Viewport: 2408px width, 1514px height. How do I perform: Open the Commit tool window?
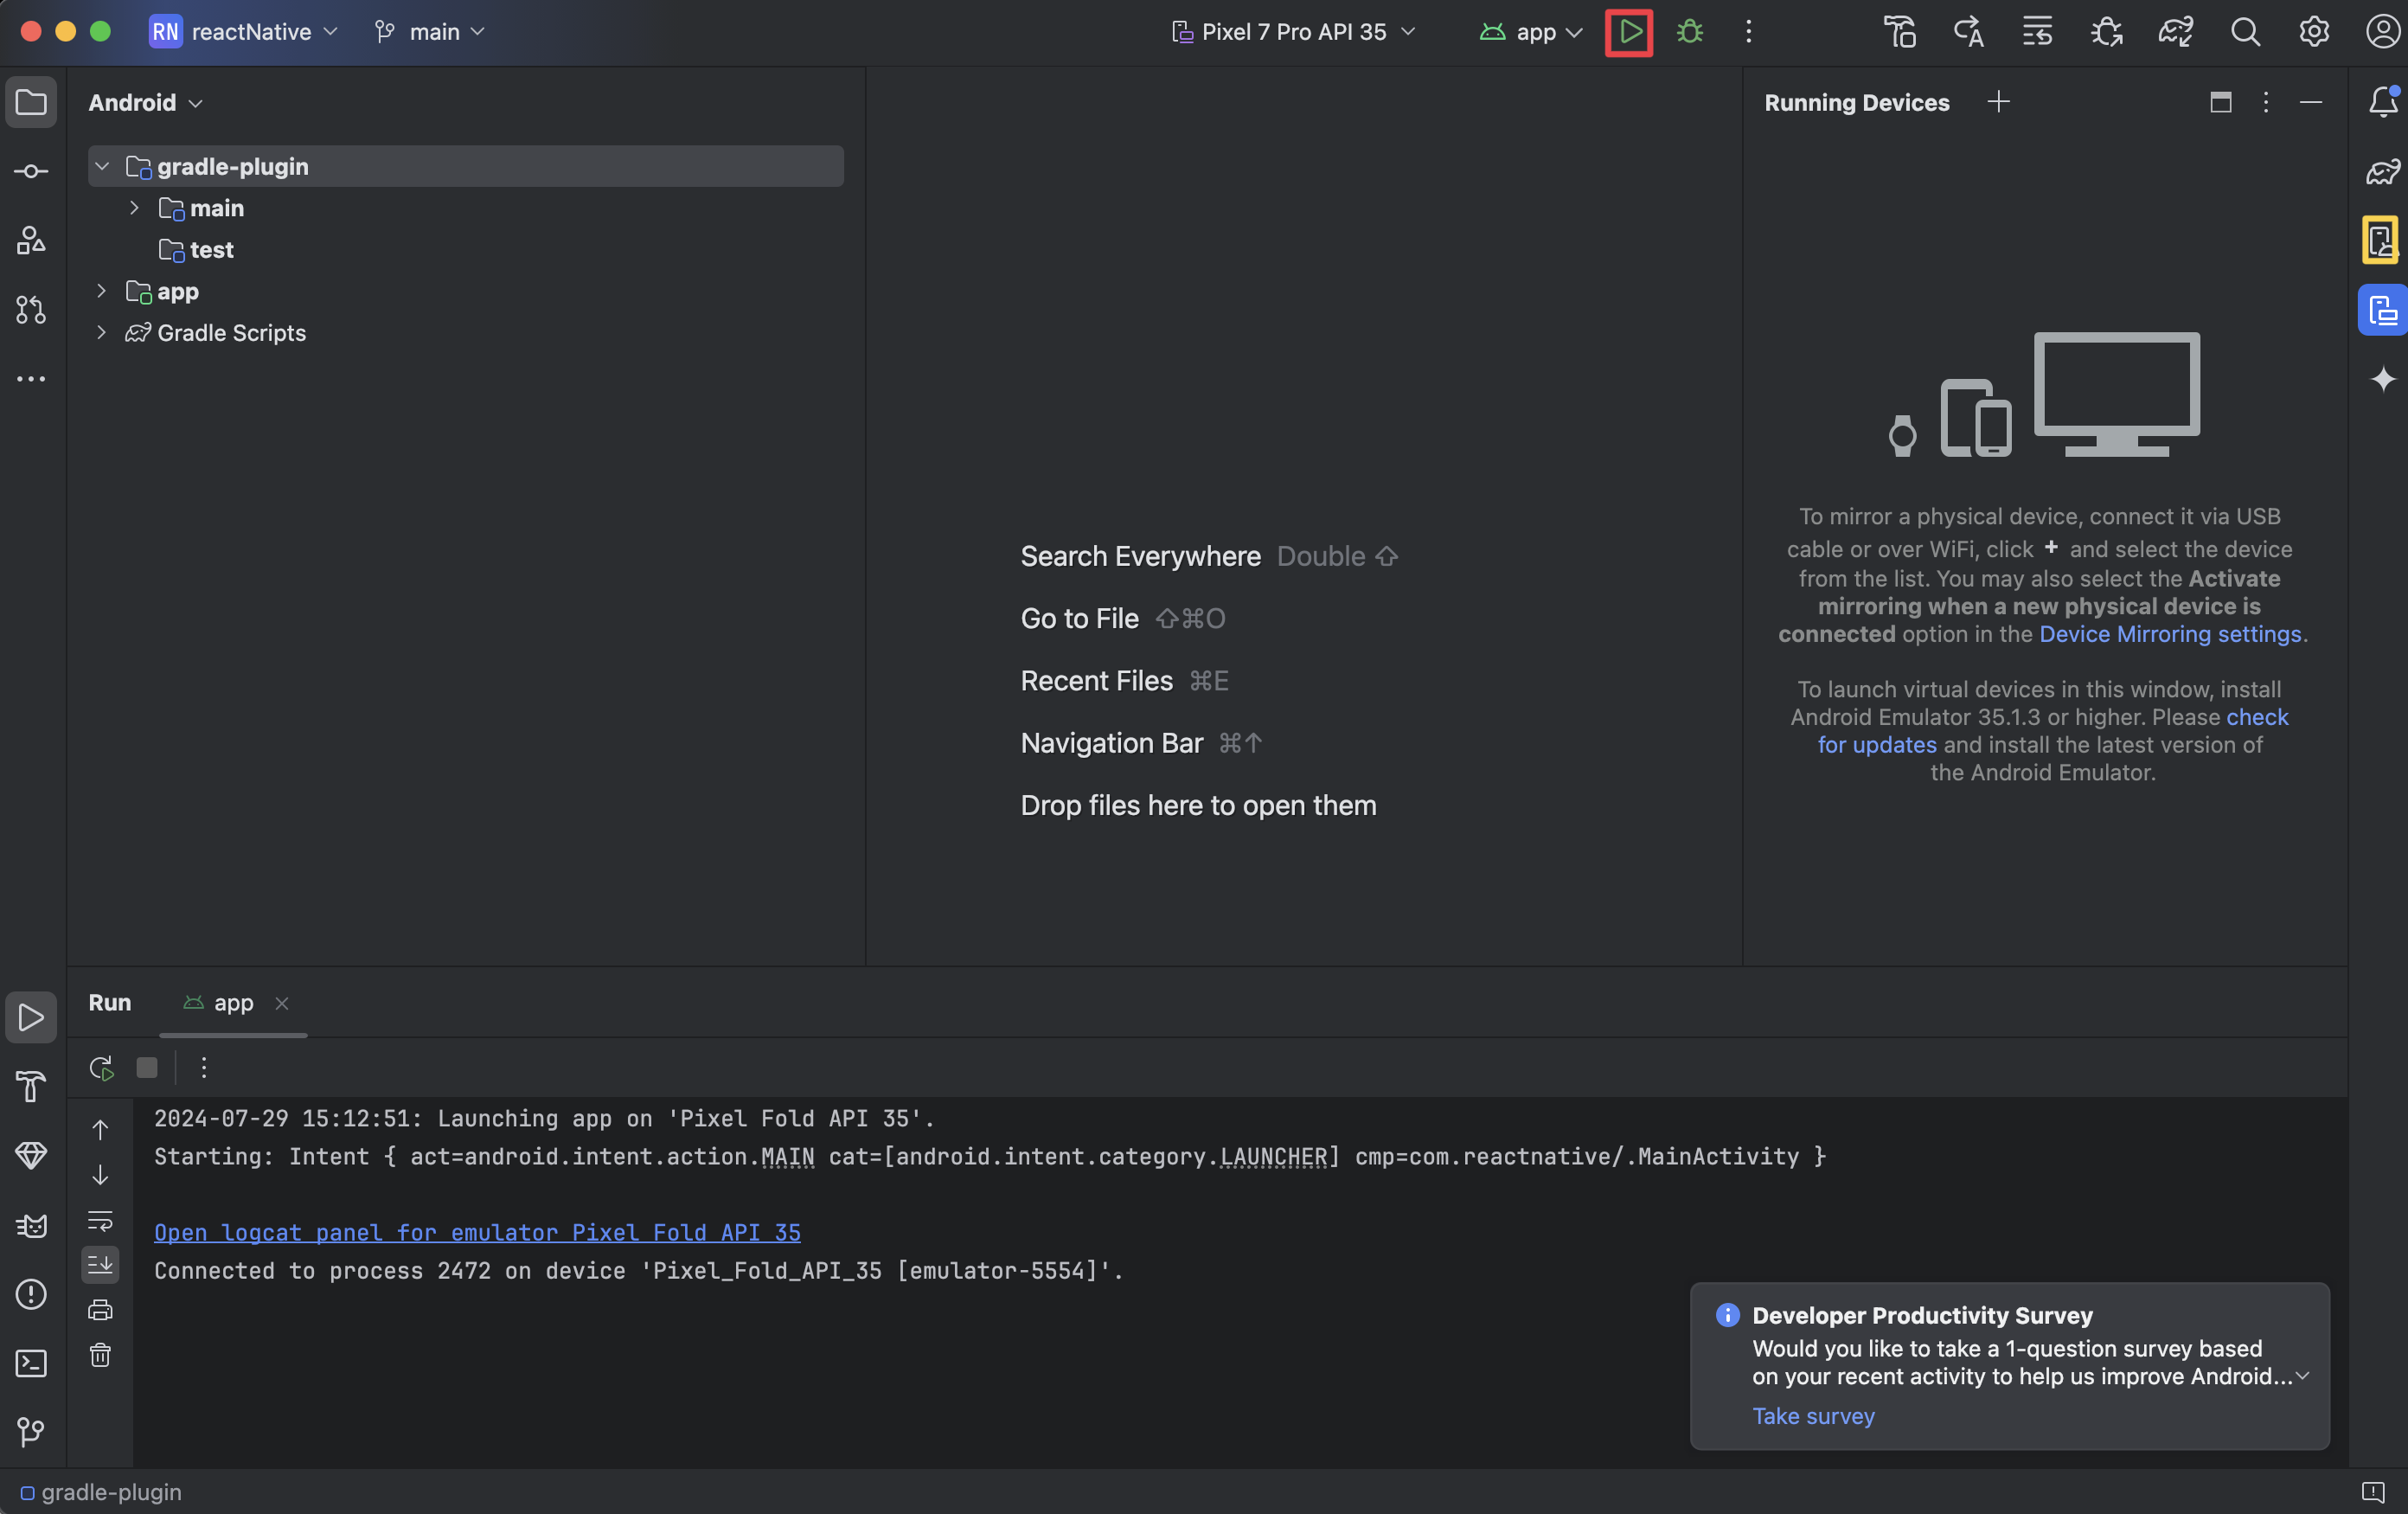[x=31, y=172]
